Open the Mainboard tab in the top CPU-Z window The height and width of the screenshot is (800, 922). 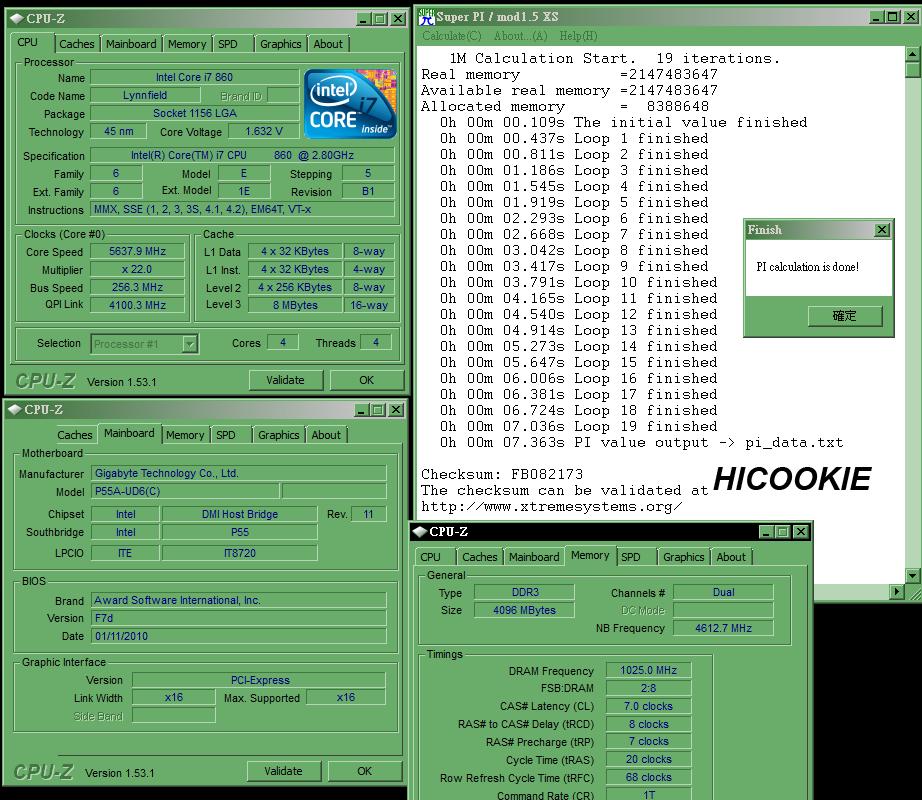pos(131,44)
